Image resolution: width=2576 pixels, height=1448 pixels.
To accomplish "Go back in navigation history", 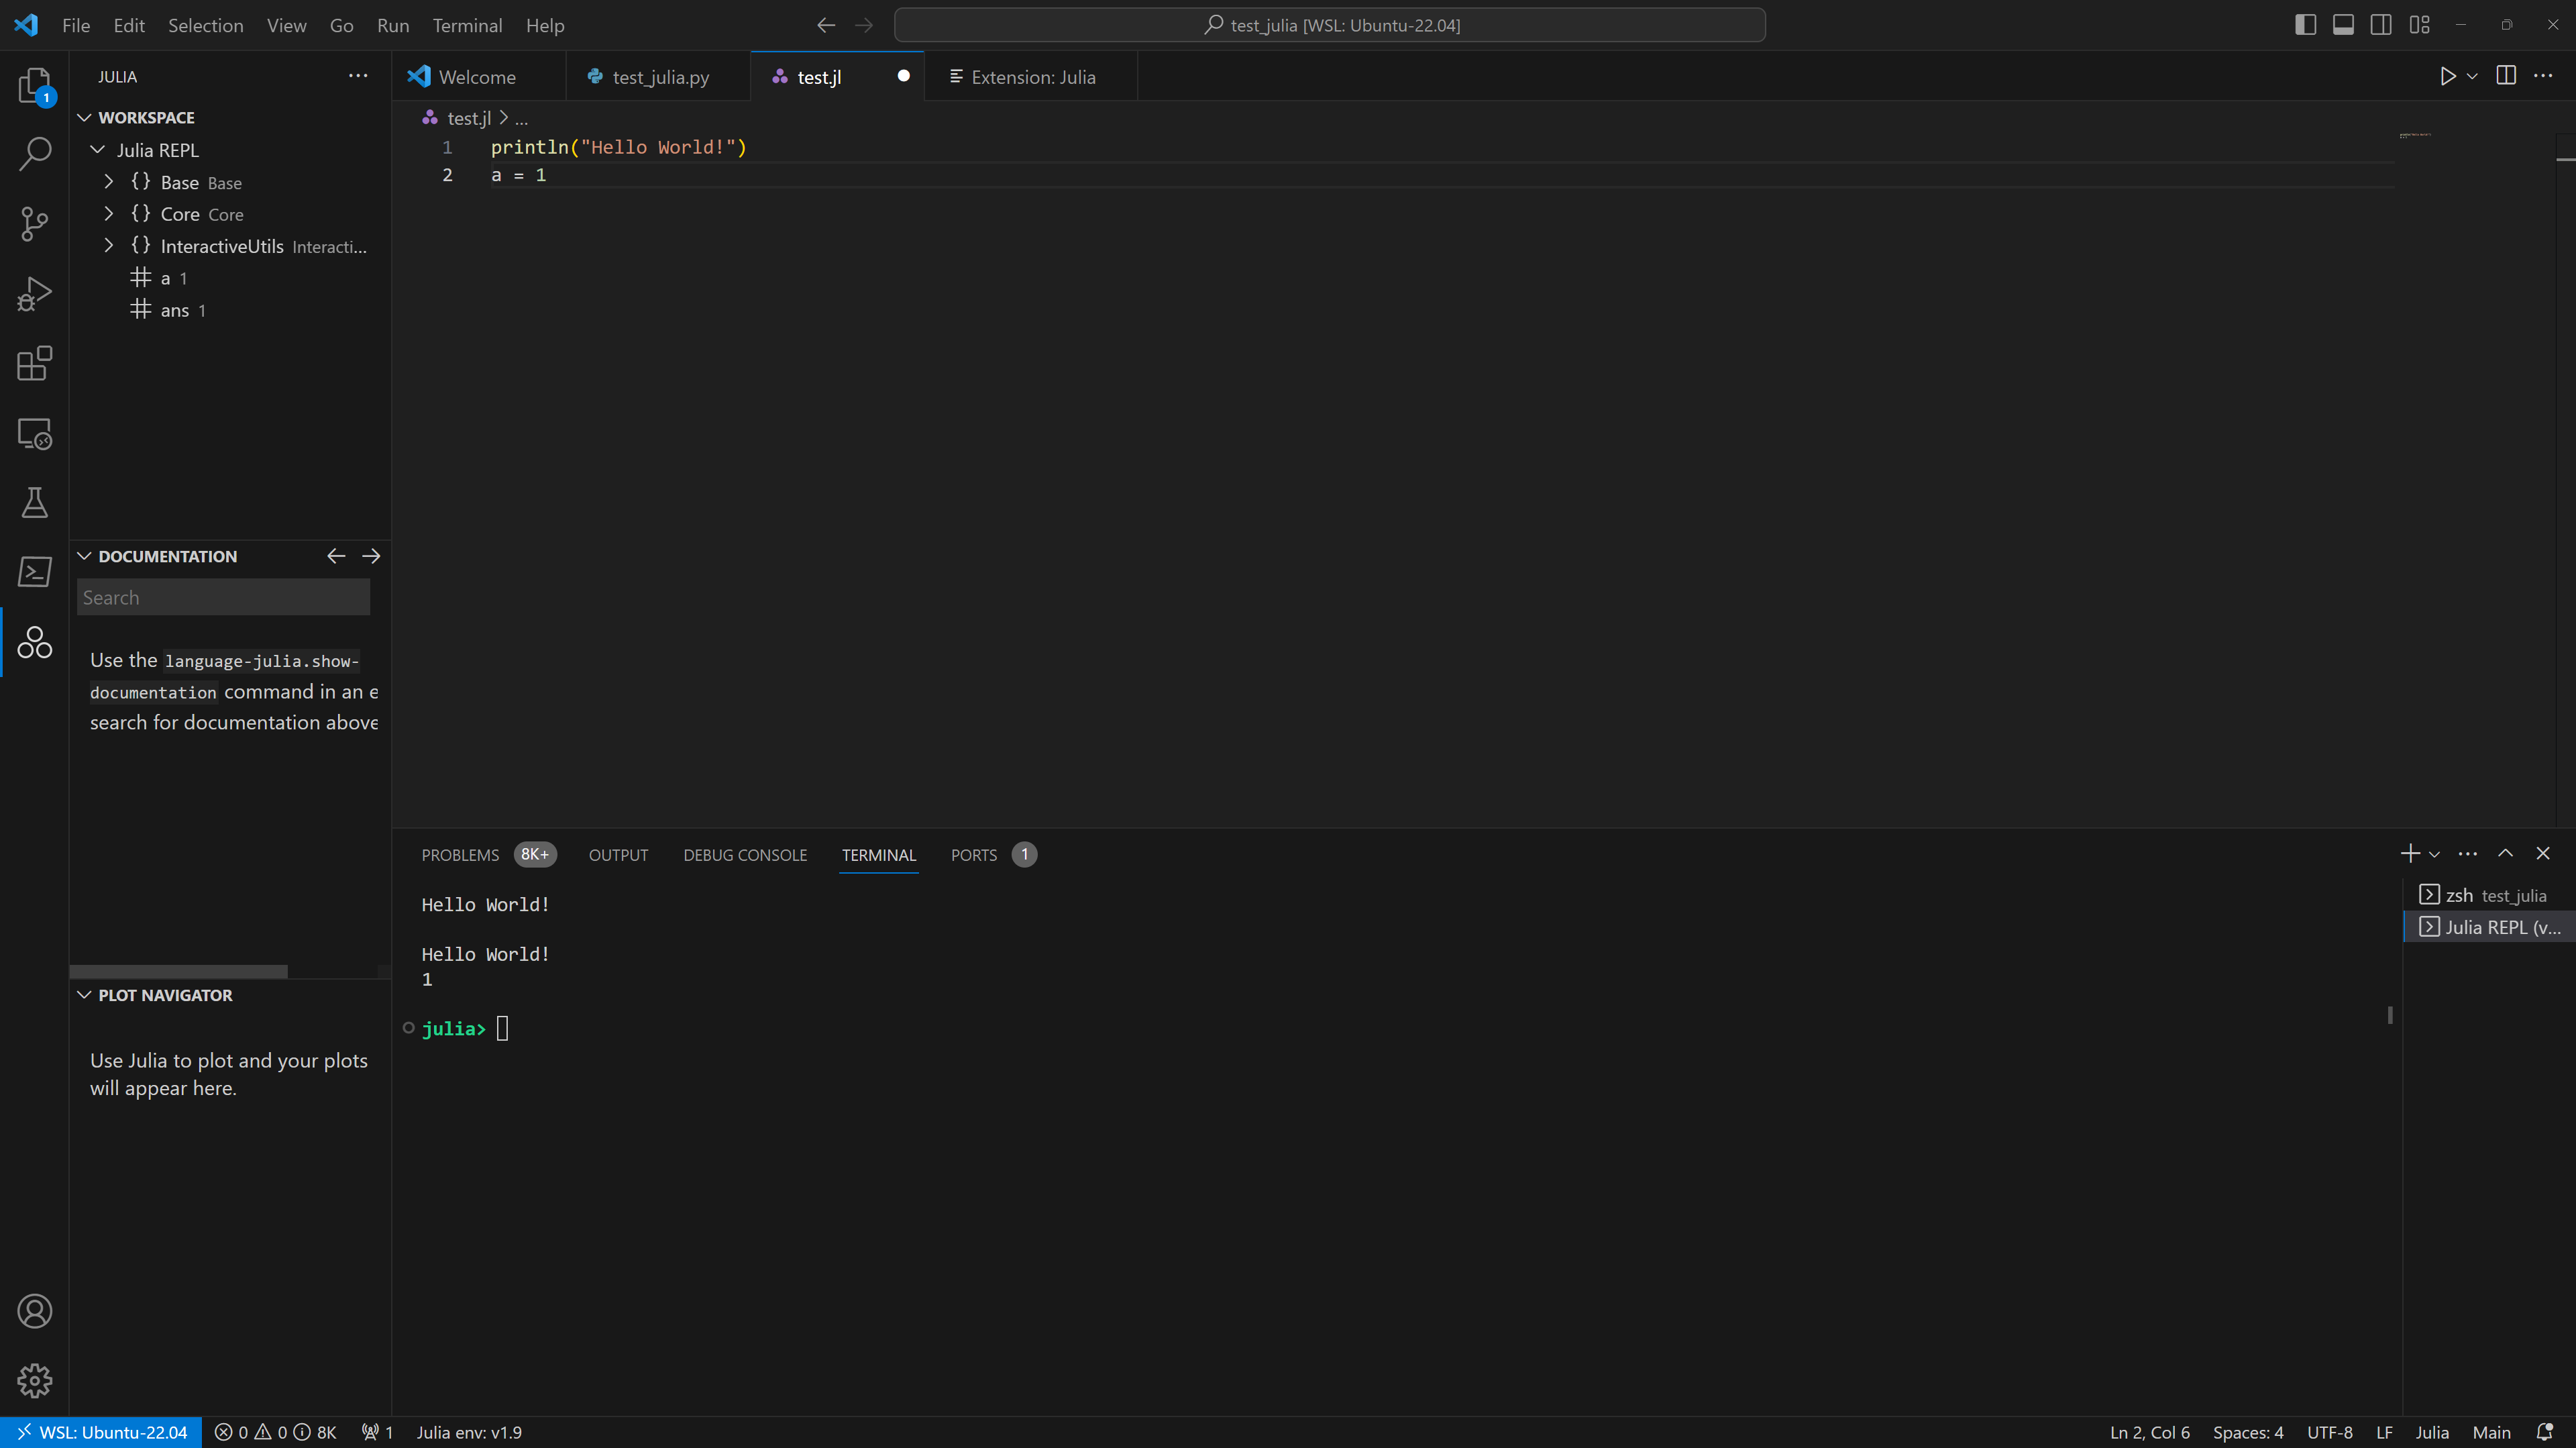I will click(826, 25).
